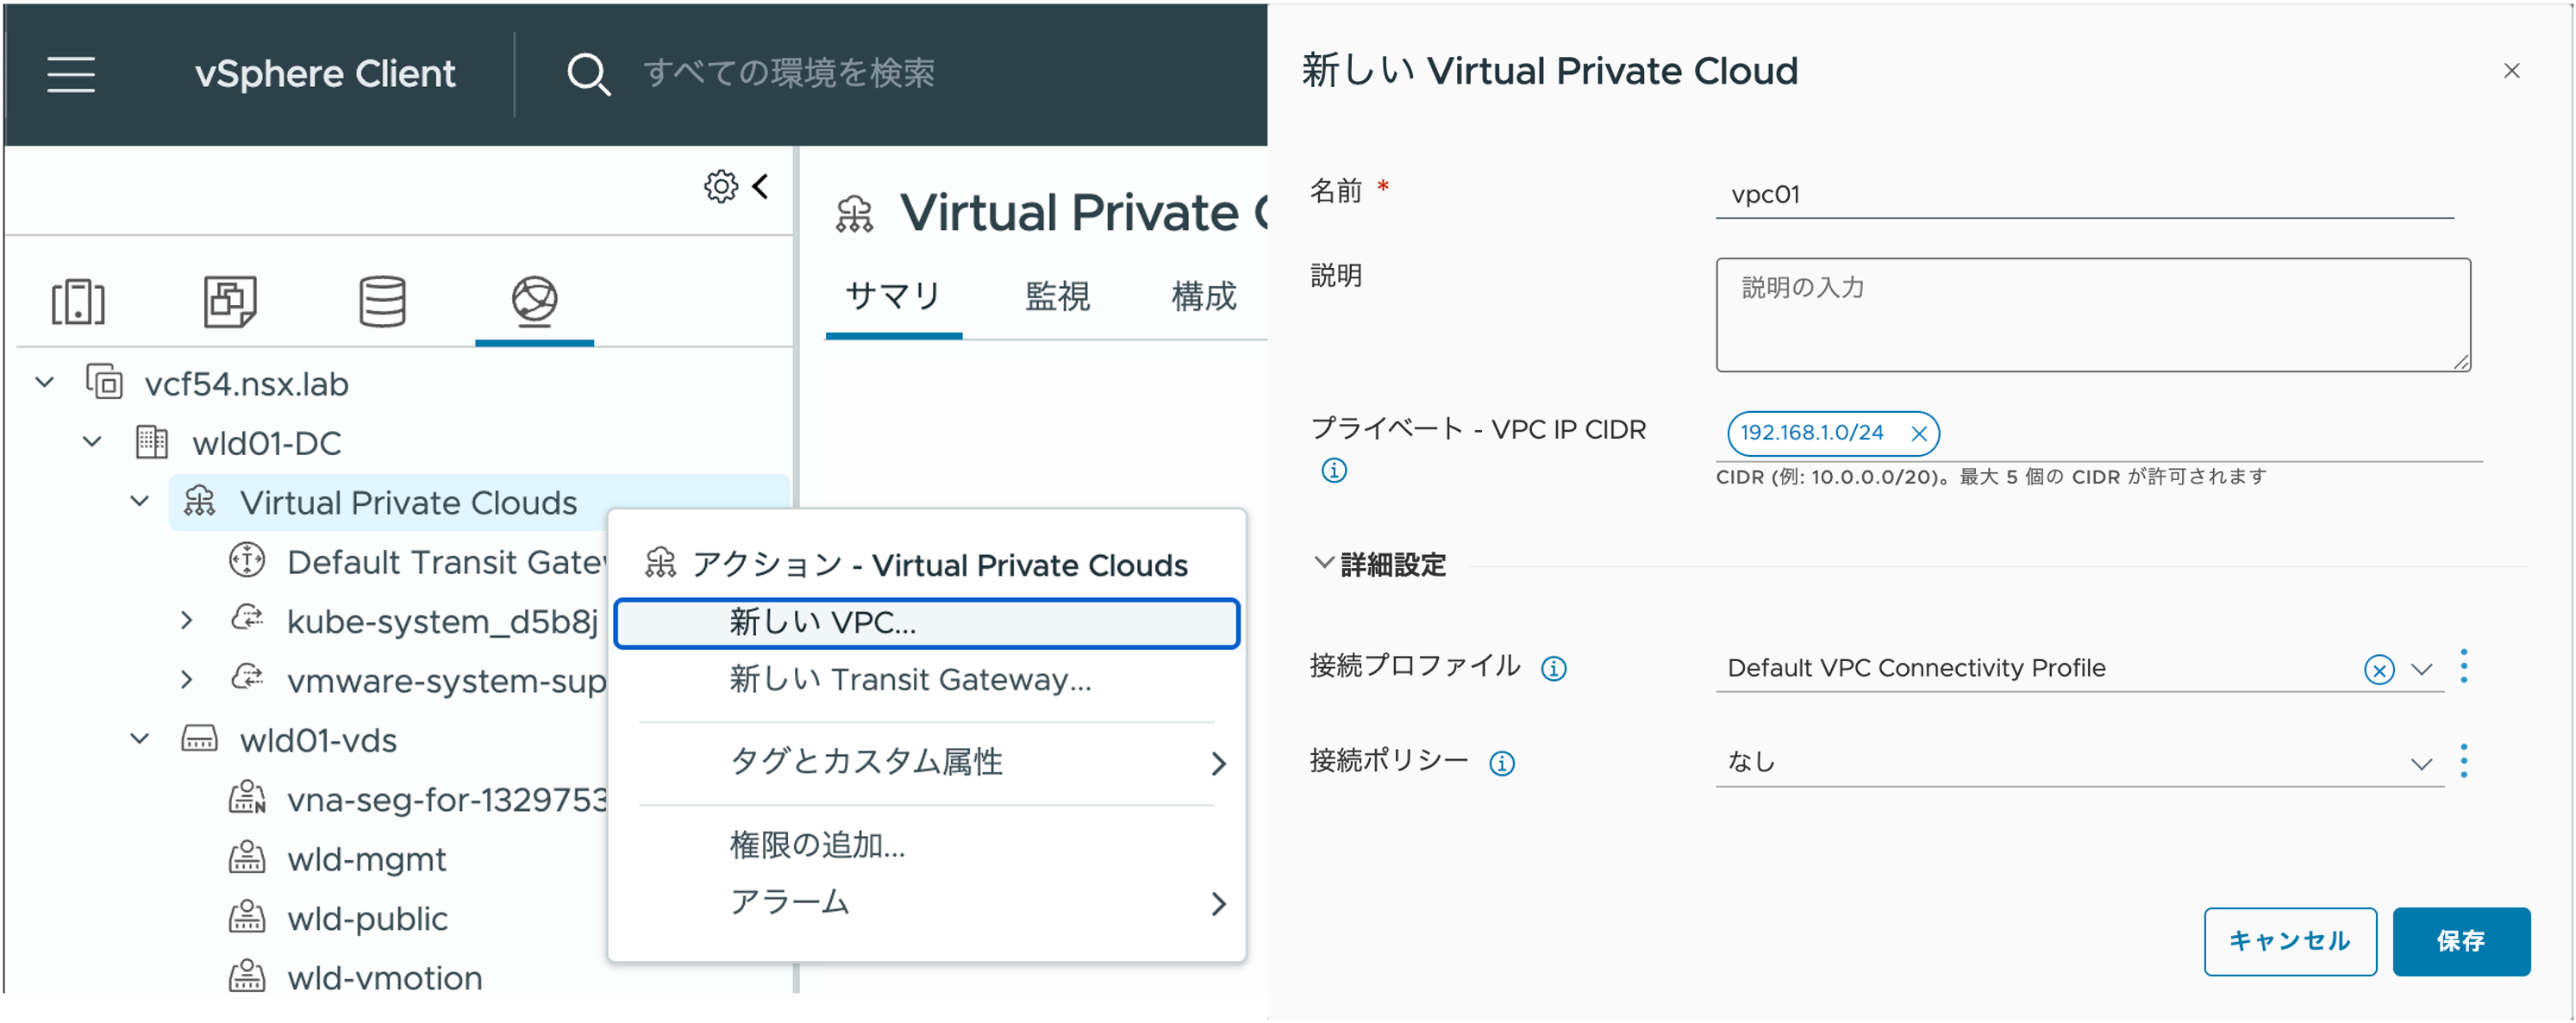Viewport: 2576px width, 1023px height.
Task: Click the vSphere Client title link
Action: click(x=325, y=74)
